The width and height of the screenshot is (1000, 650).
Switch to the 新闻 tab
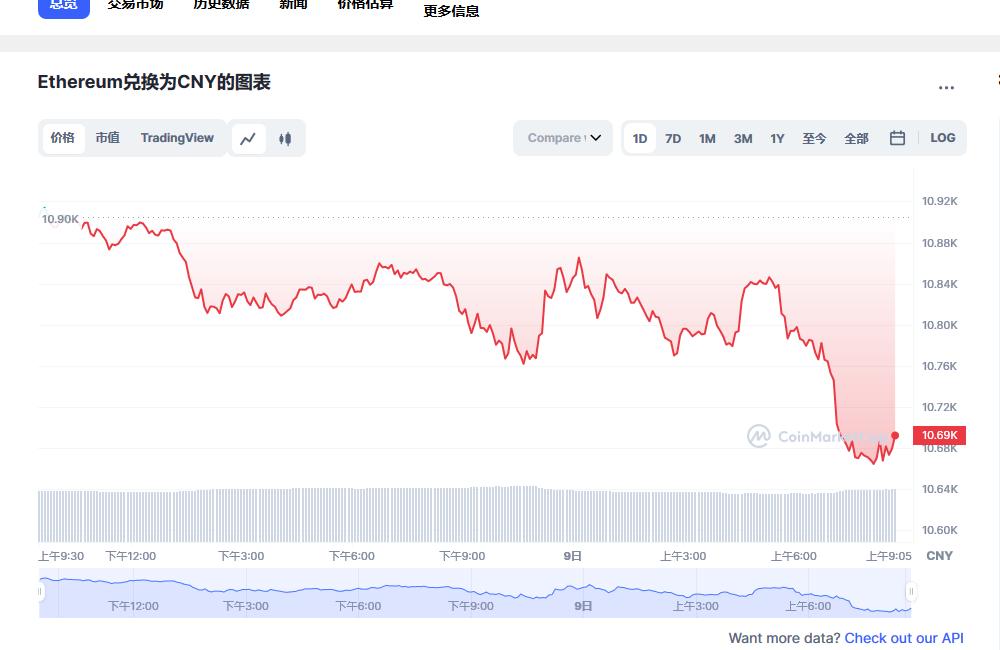point(293,5)
